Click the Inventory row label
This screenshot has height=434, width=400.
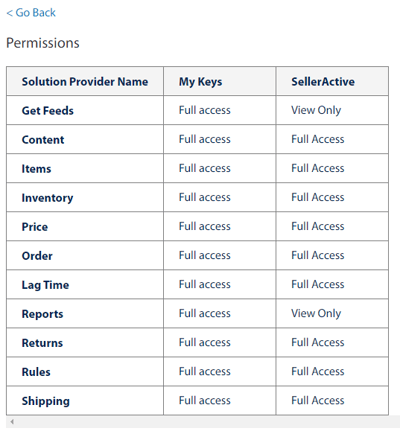pos(47,198)
